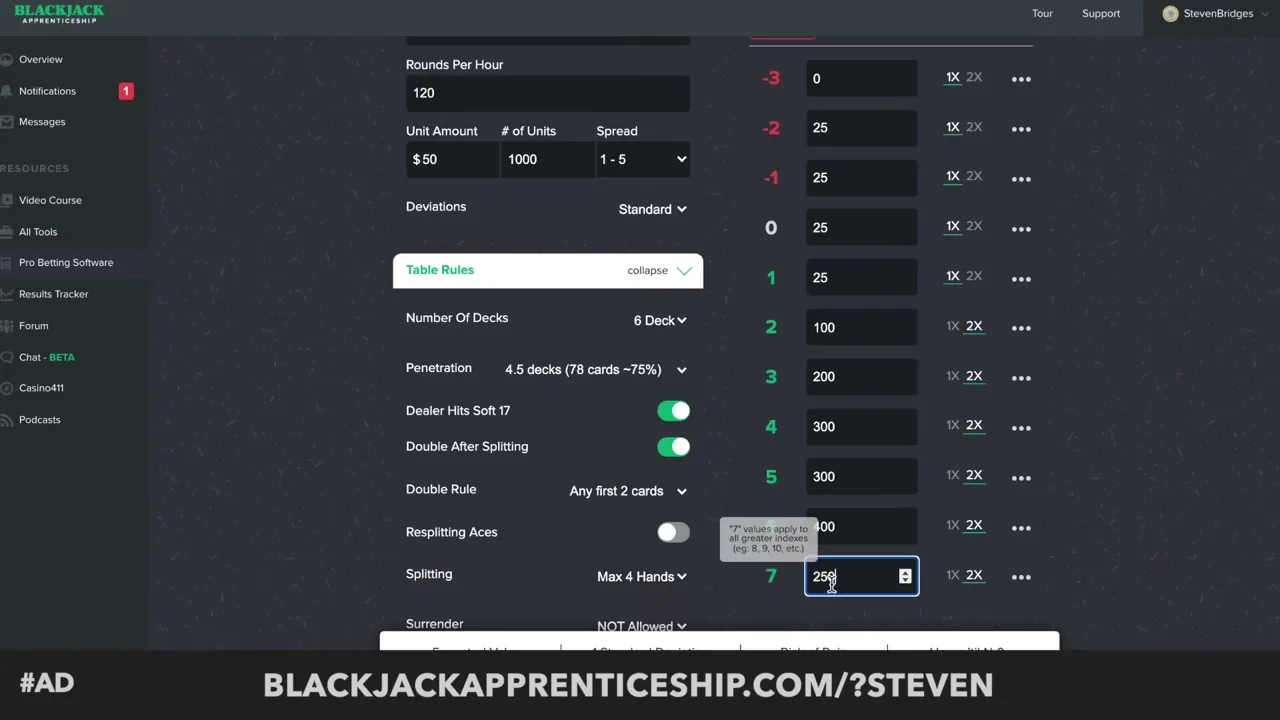Image resolution: width=1280 pixels, height=720 pixels.
Task: Click the Blackjack Apprenticeship logo
Action: tap(59, 14)
